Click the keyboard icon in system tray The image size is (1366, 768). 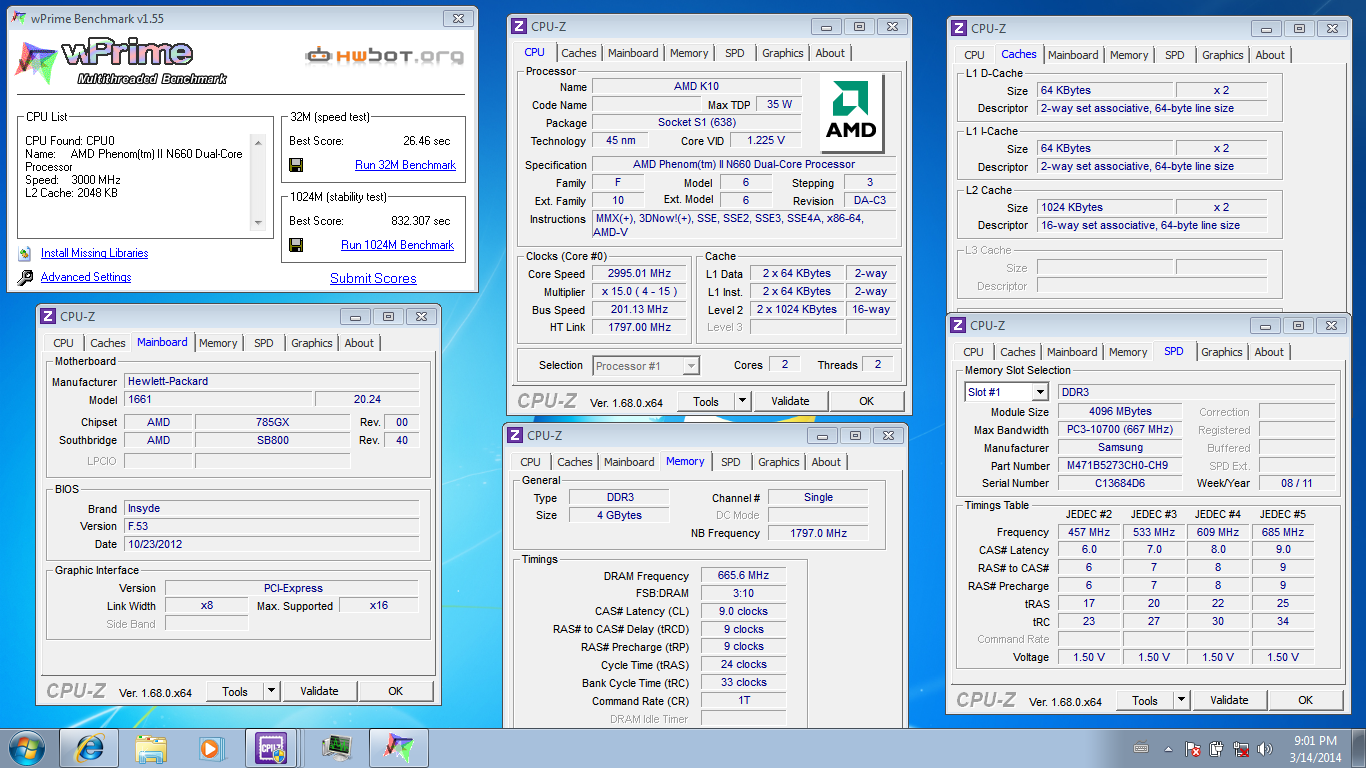[1141, 748]
